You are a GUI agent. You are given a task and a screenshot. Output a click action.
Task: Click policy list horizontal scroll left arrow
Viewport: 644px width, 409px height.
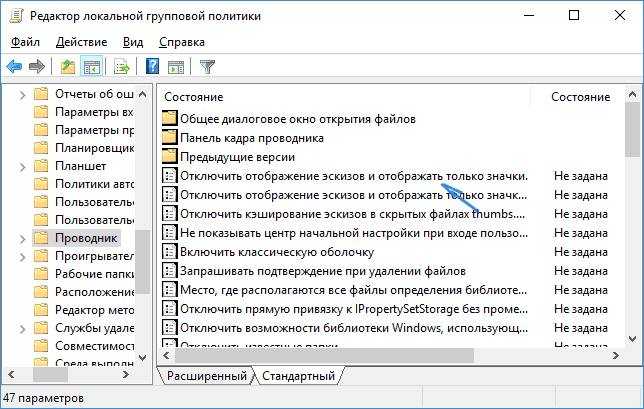click(x=166, y=355)
